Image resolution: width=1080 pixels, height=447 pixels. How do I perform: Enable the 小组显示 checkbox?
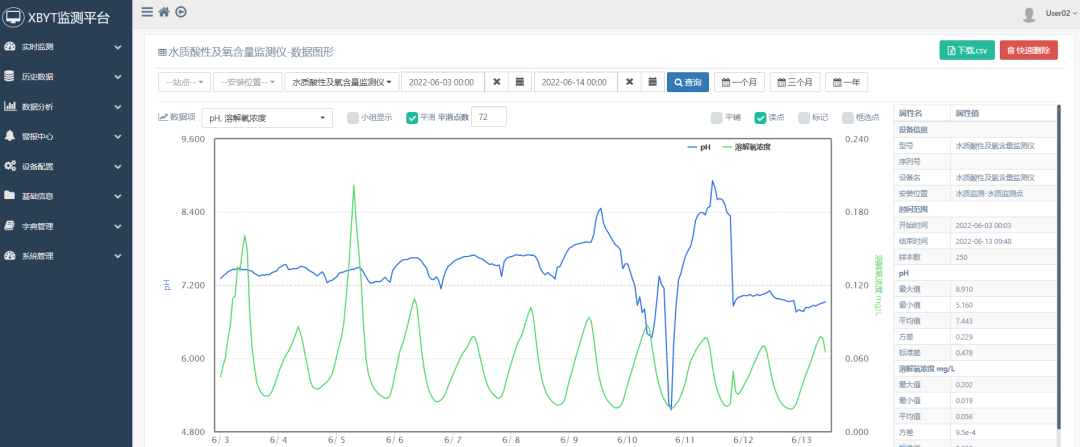coord(353,118)
